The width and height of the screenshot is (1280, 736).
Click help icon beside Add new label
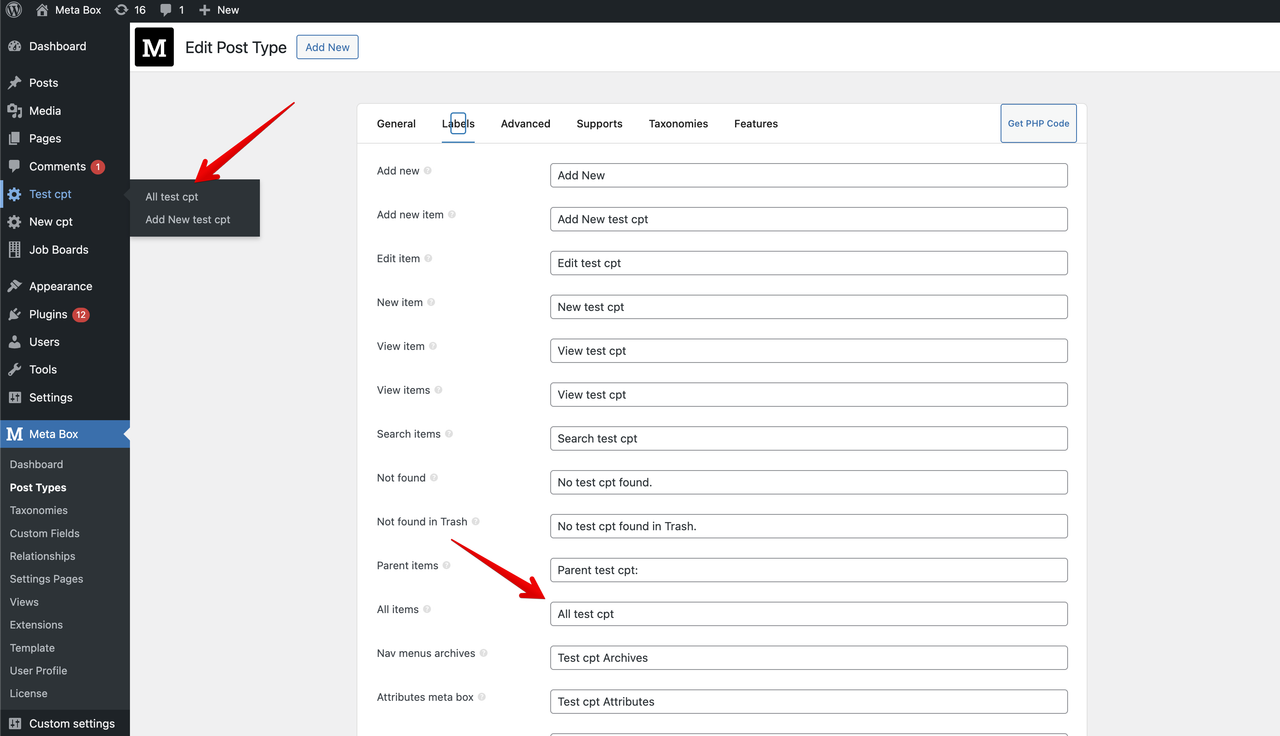[428, 171]
